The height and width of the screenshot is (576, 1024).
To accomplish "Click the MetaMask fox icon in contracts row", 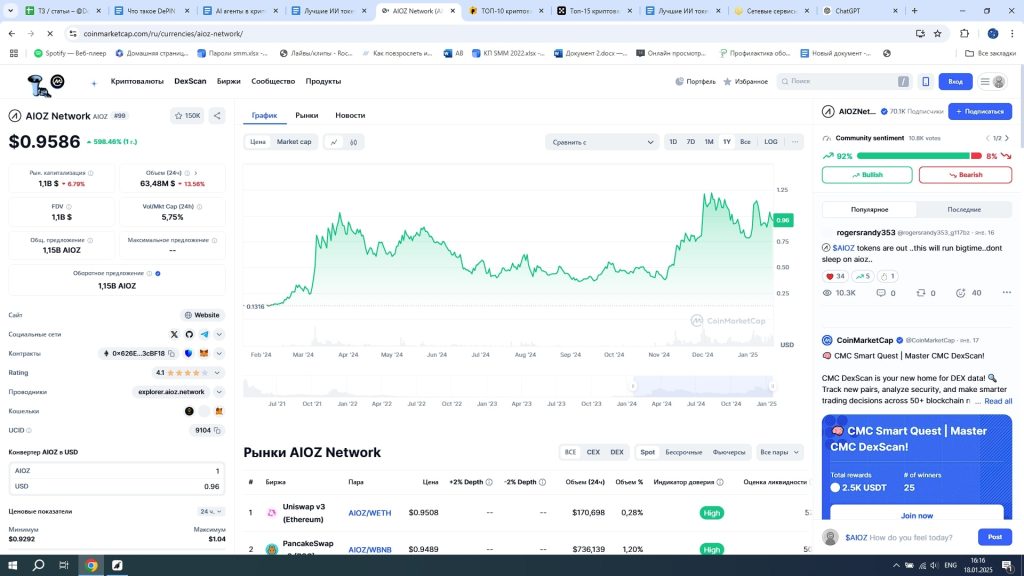I will [204, 353].
